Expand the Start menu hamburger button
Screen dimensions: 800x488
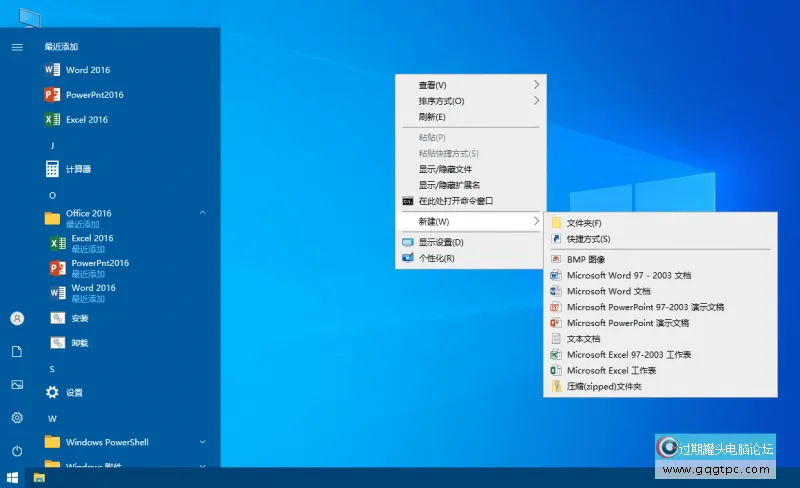point(17,46)
